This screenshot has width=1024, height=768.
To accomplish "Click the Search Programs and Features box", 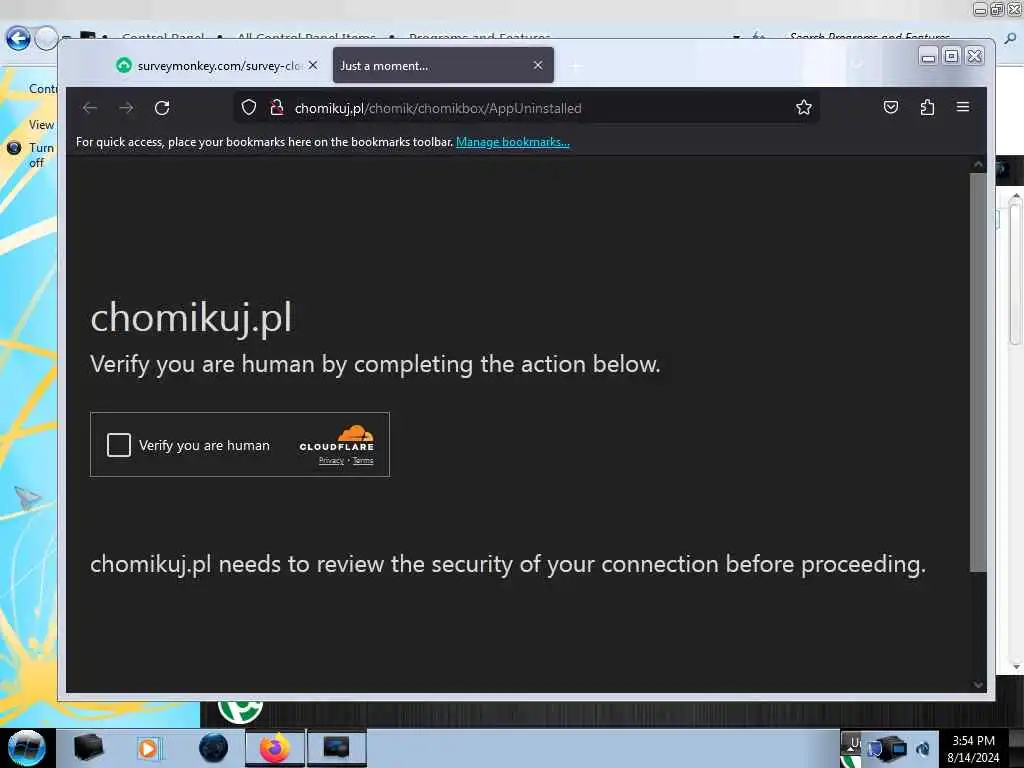I will coord(870,37).
